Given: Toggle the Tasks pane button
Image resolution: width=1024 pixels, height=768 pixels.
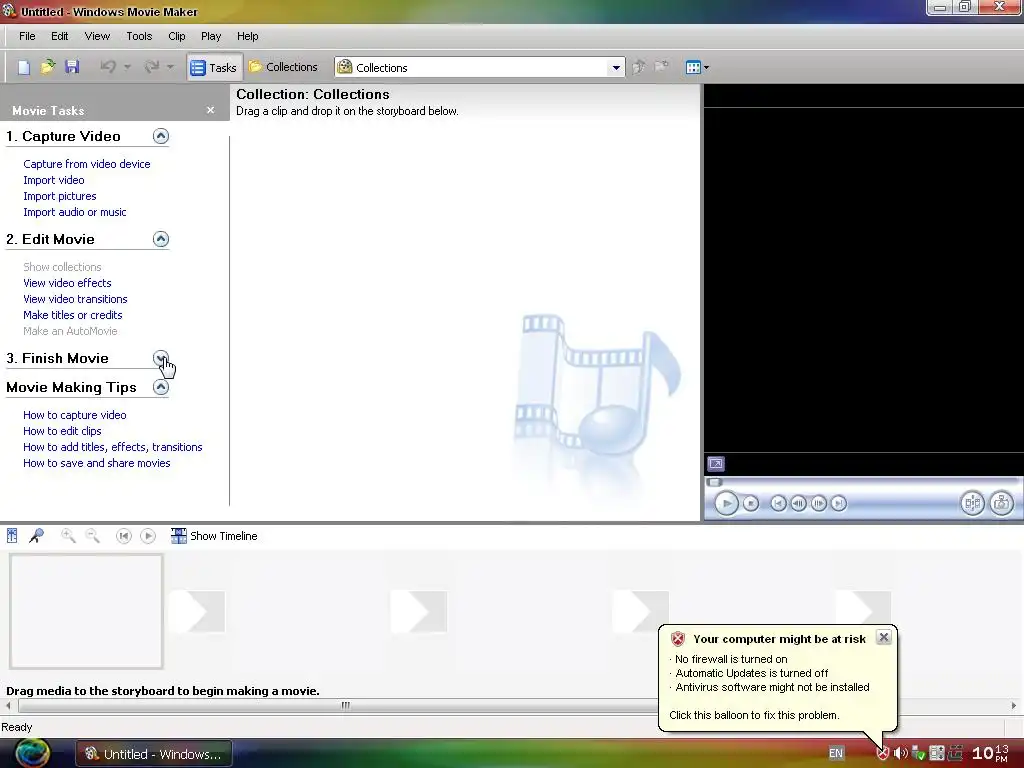Looking at the screenshot, I should pos(214,67).
